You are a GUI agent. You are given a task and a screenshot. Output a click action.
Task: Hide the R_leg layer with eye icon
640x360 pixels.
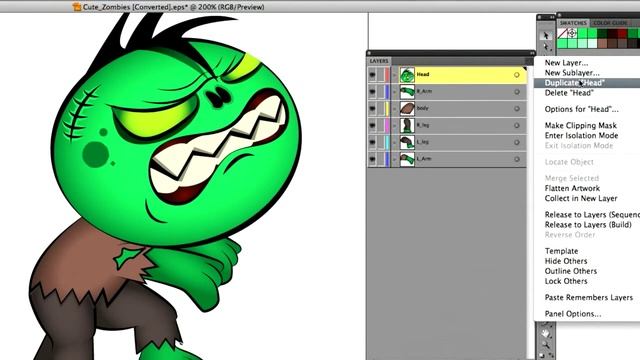coord(372,125)
